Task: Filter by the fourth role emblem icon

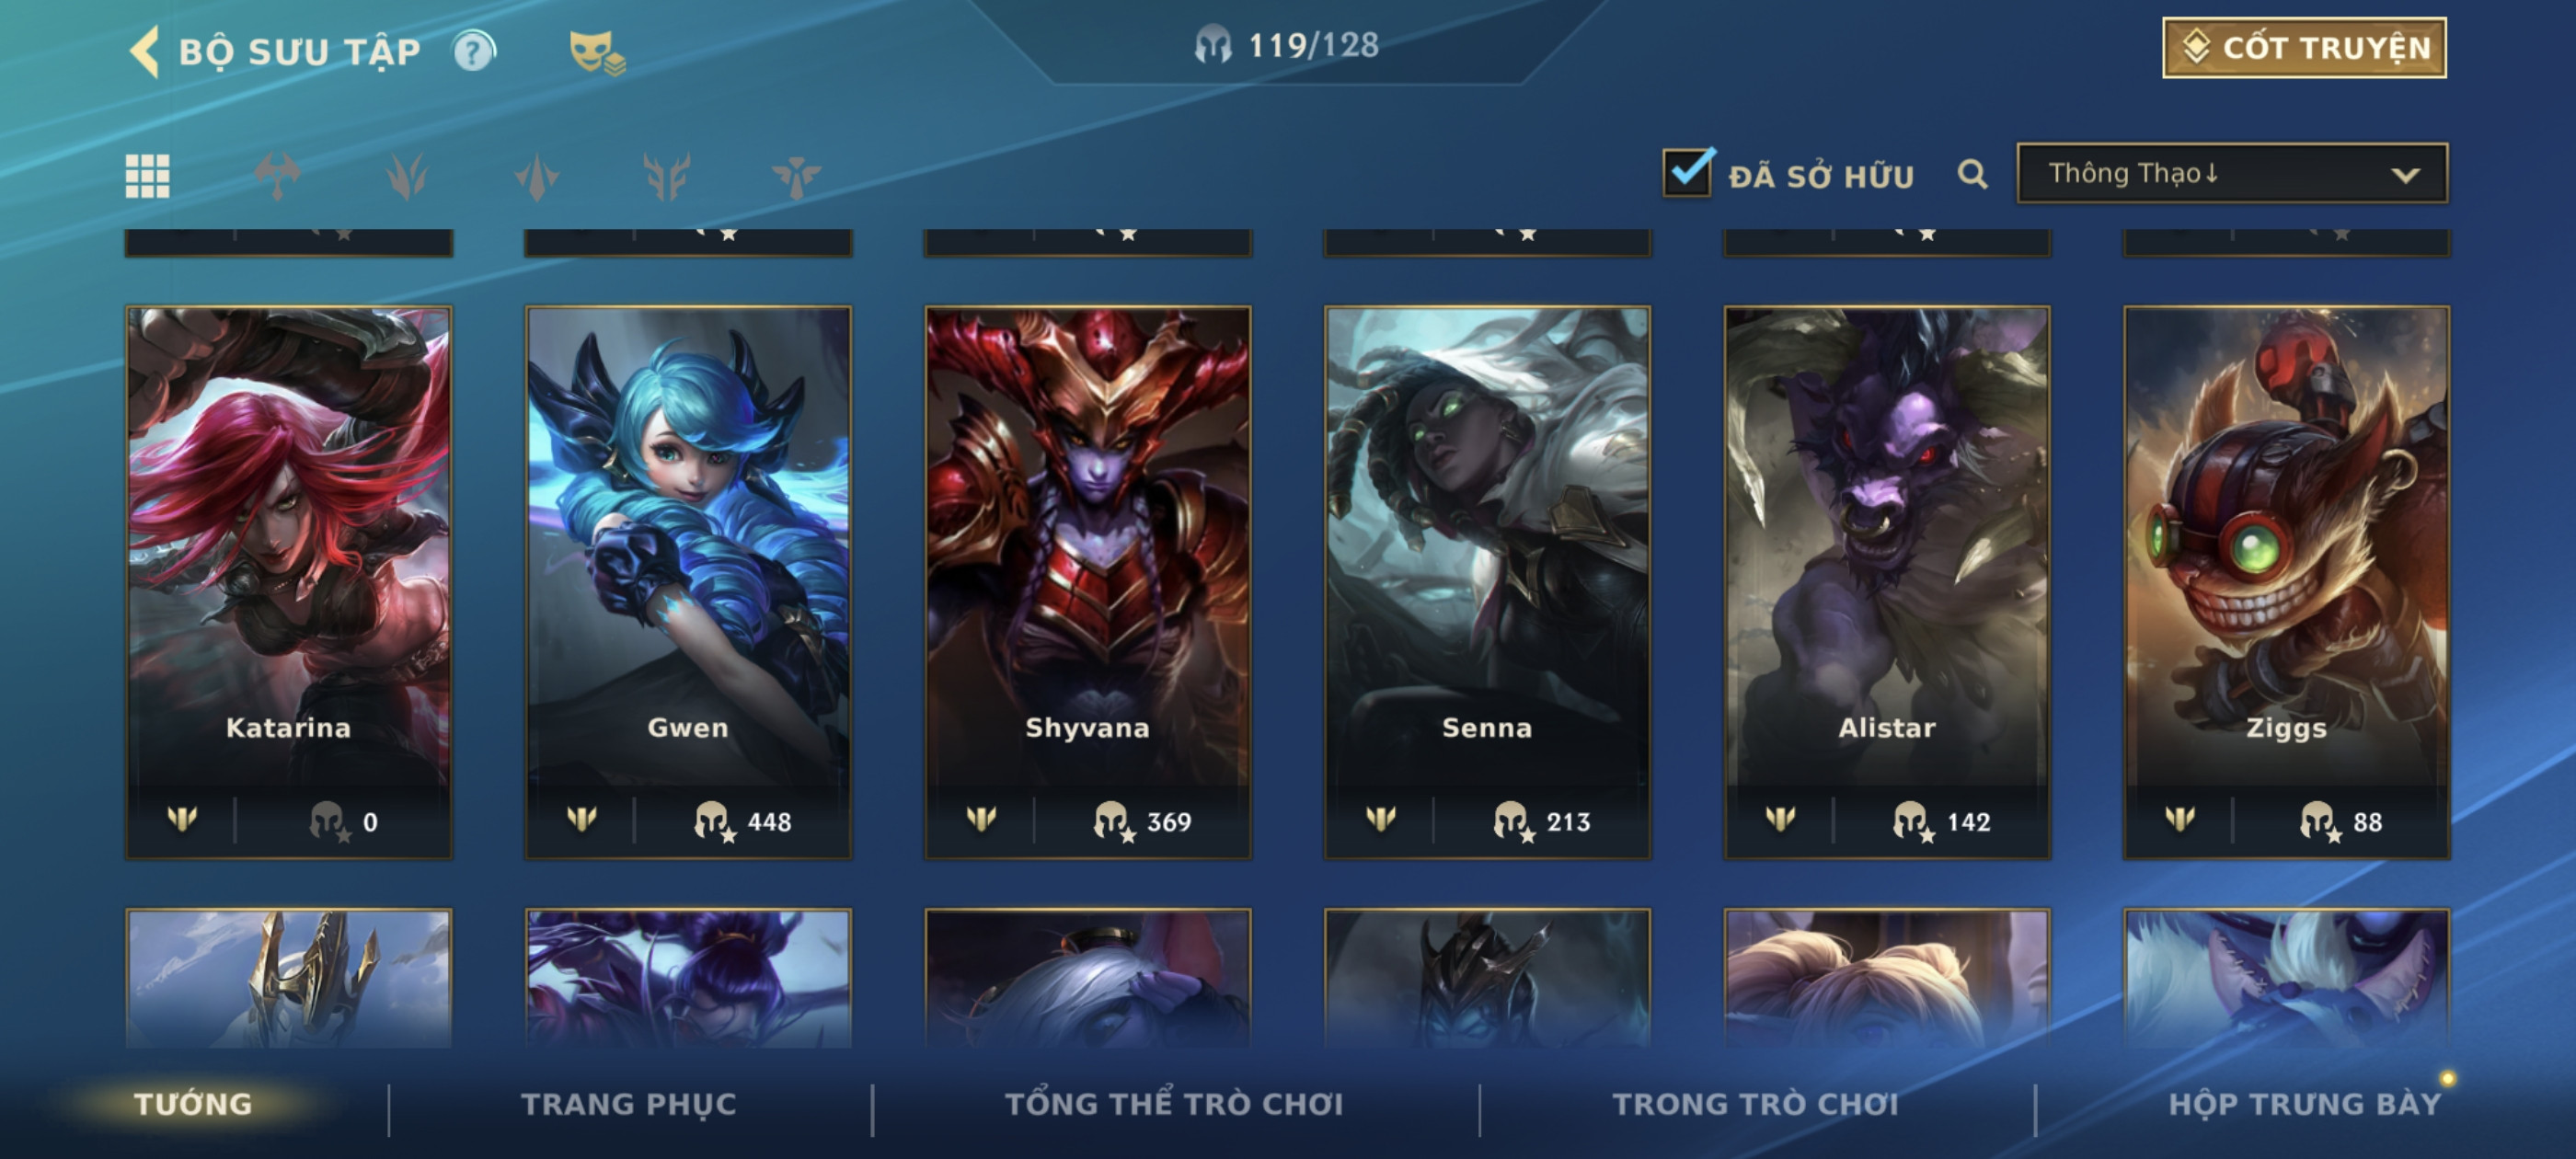Action: tap(667, 176)
